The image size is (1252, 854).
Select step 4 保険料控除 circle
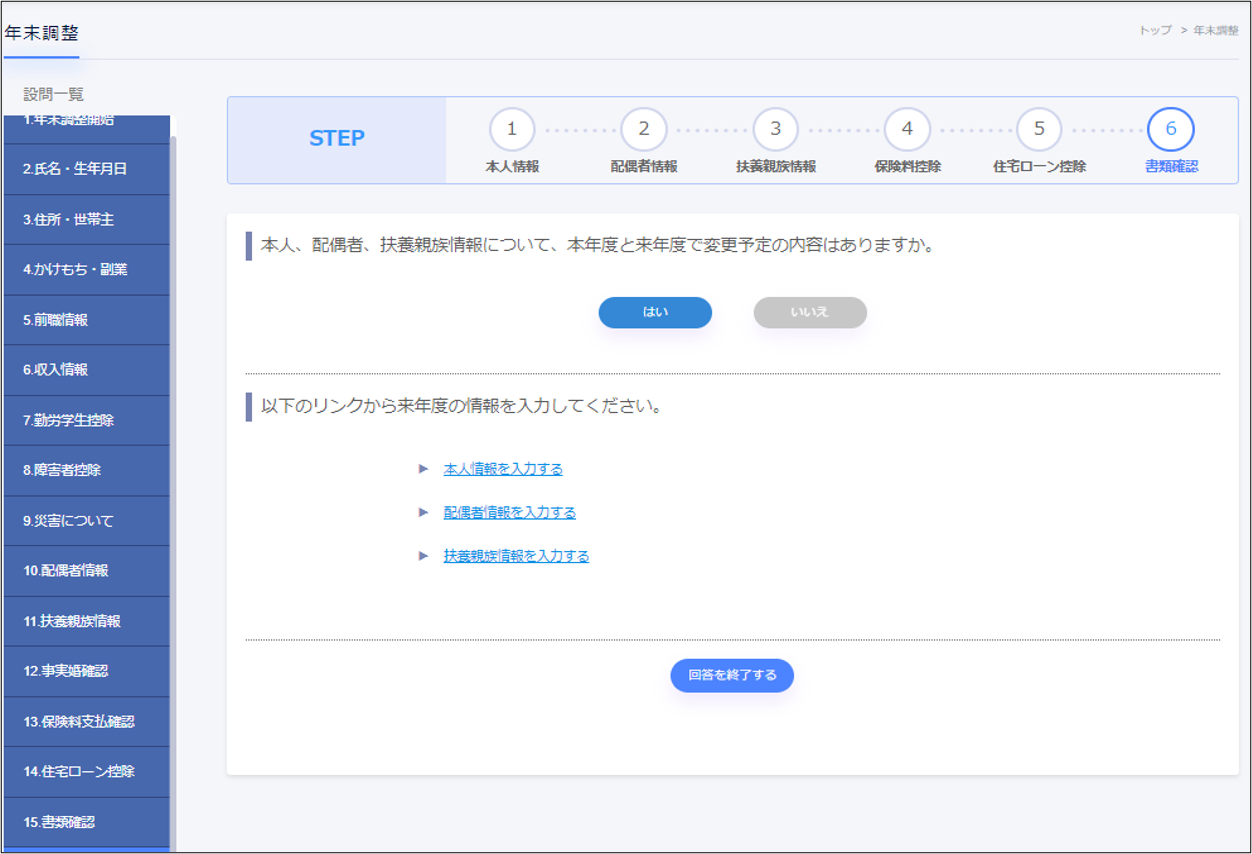907,128
